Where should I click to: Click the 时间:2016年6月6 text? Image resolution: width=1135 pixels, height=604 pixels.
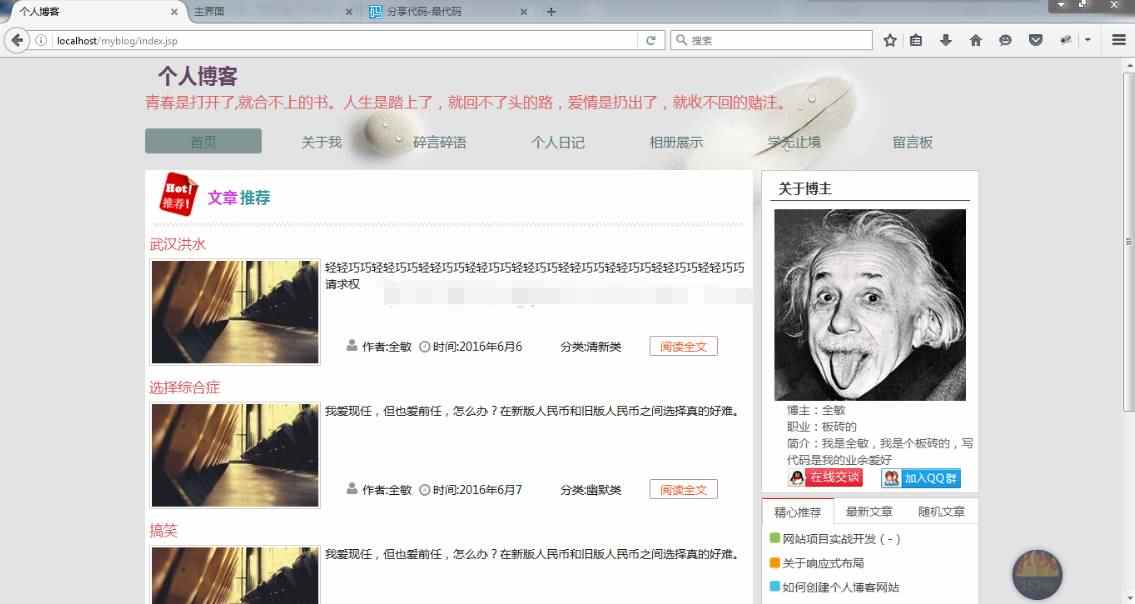[x=477, y=347]
